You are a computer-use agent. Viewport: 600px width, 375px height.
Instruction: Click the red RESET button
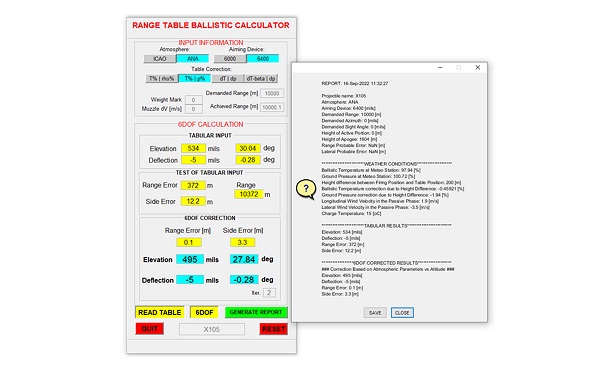point(274,329)
